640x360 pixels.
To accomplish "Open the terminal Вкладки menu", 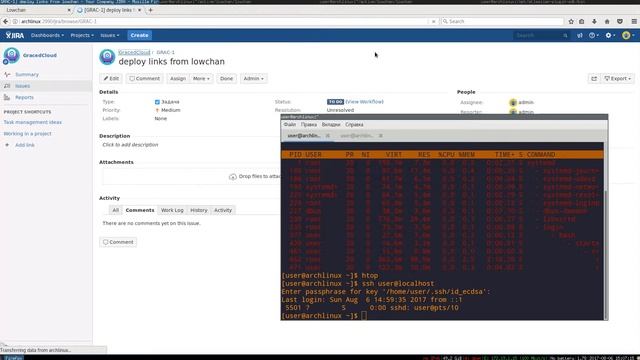I will point(331,124).
